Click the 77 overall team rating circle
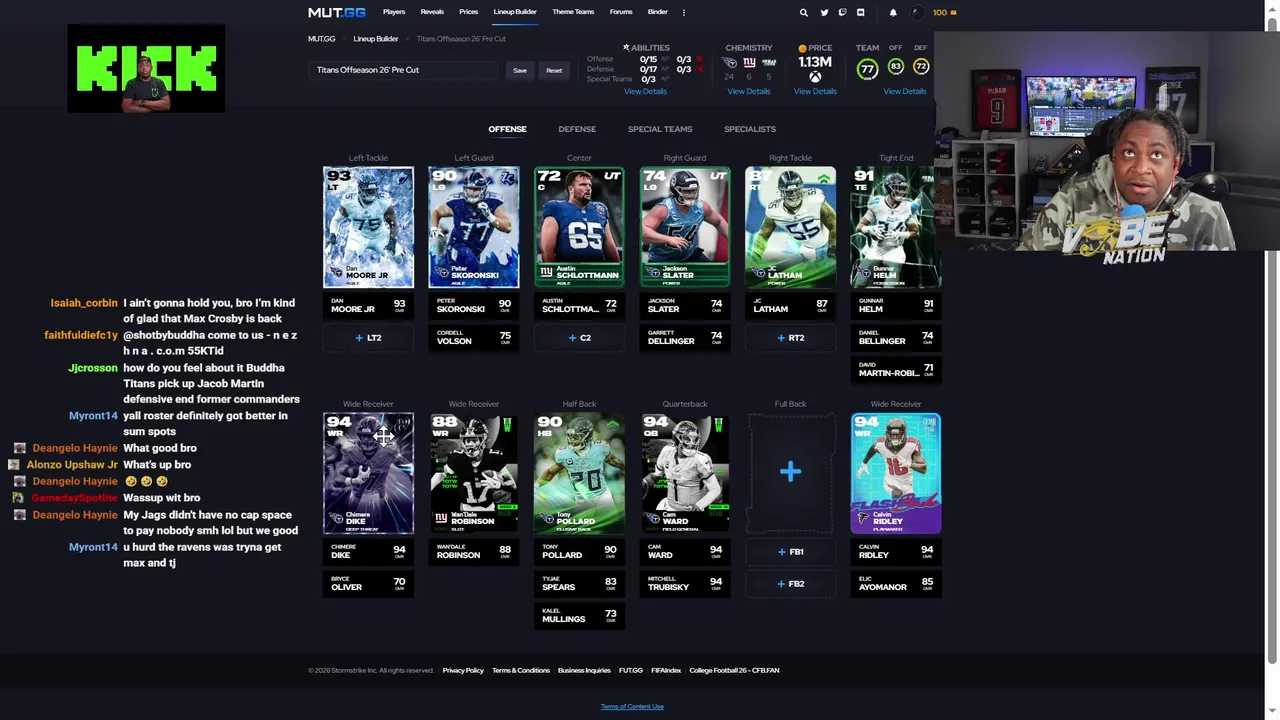This screenshot has width=1280, height=720. pyautogui.click(x=867, y=69)
